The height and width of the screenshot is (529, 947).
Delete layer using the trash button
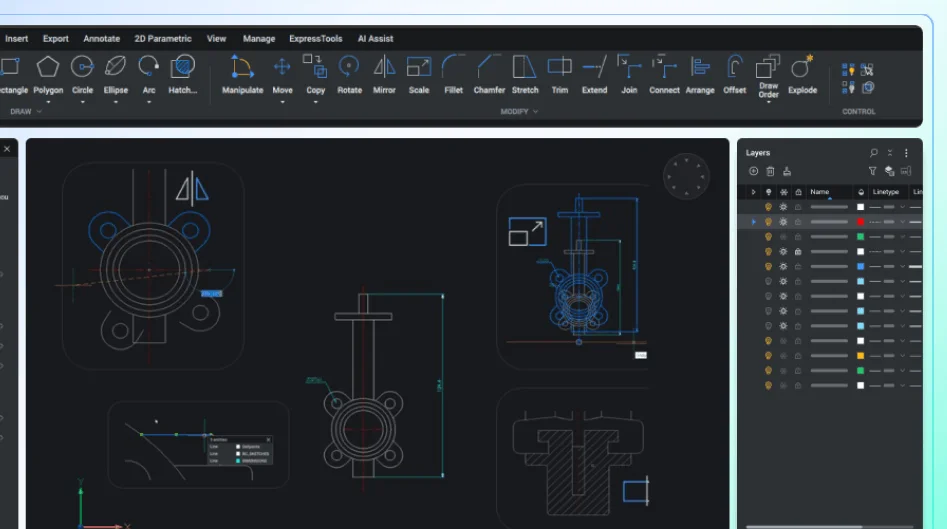pos(770,171)
